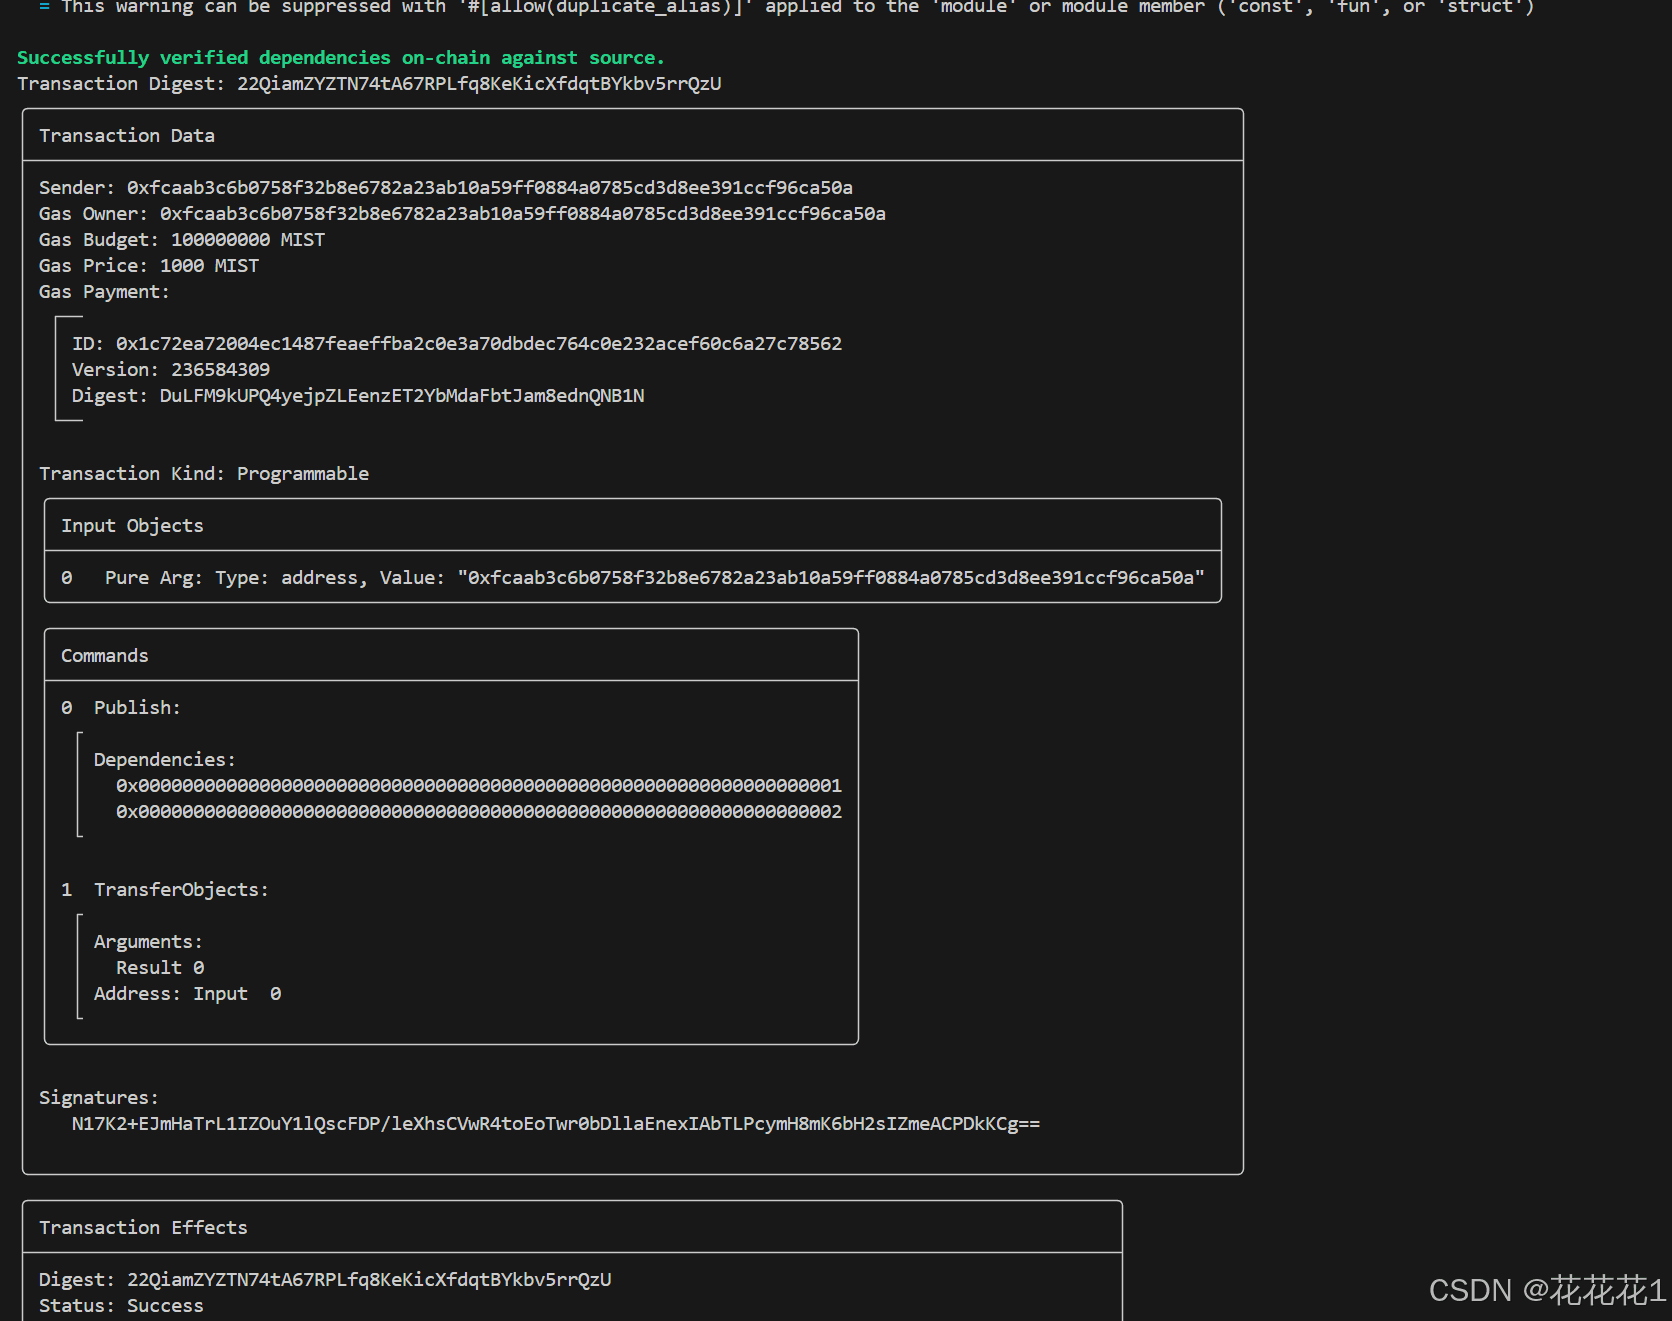Image resolution: width=1672 pixels, height=1321 pixels.
Task: Click the Input Objects header
Action: tap(132, 526)
